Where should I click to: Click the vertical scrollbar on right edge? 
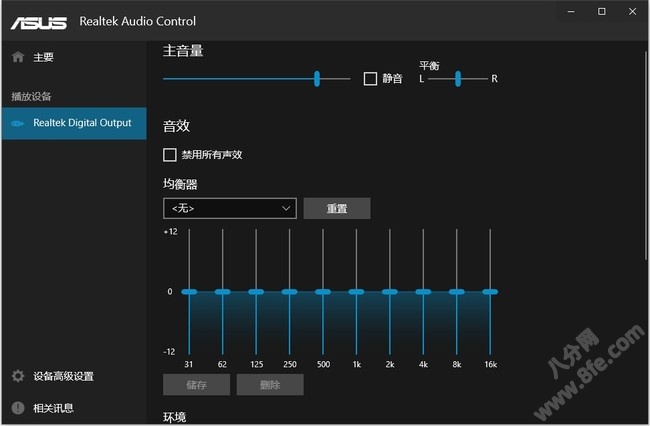tap(646, 155)
